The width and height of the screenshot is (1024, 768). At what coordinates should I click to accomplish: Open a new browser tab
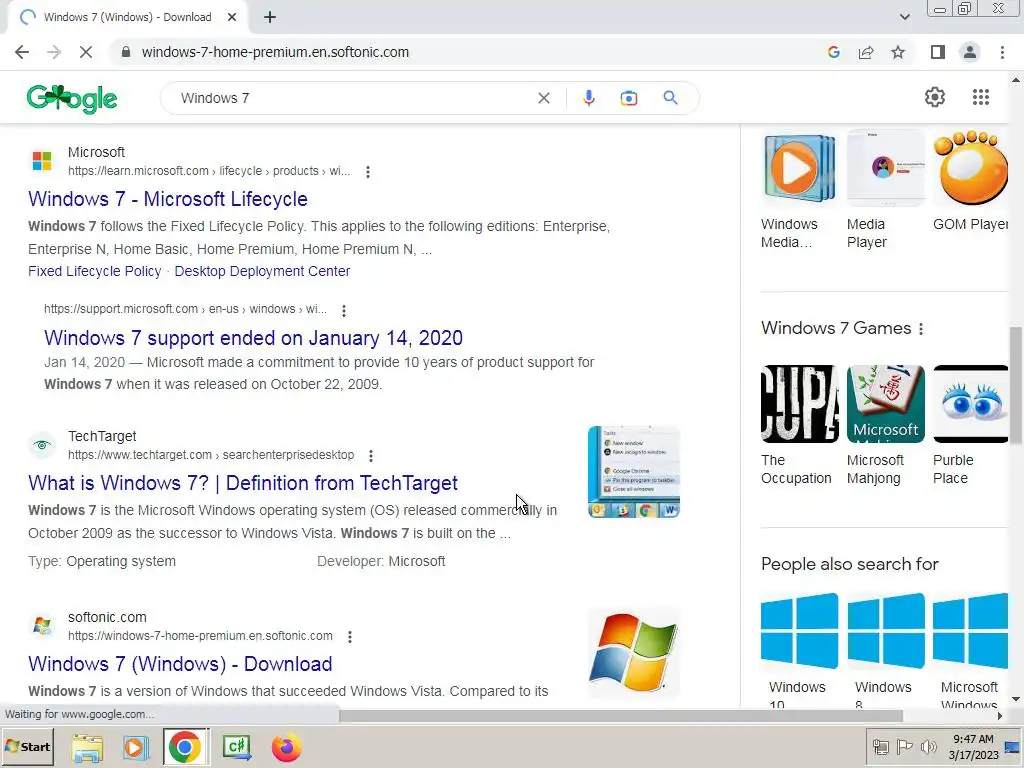tap(270, 18)
